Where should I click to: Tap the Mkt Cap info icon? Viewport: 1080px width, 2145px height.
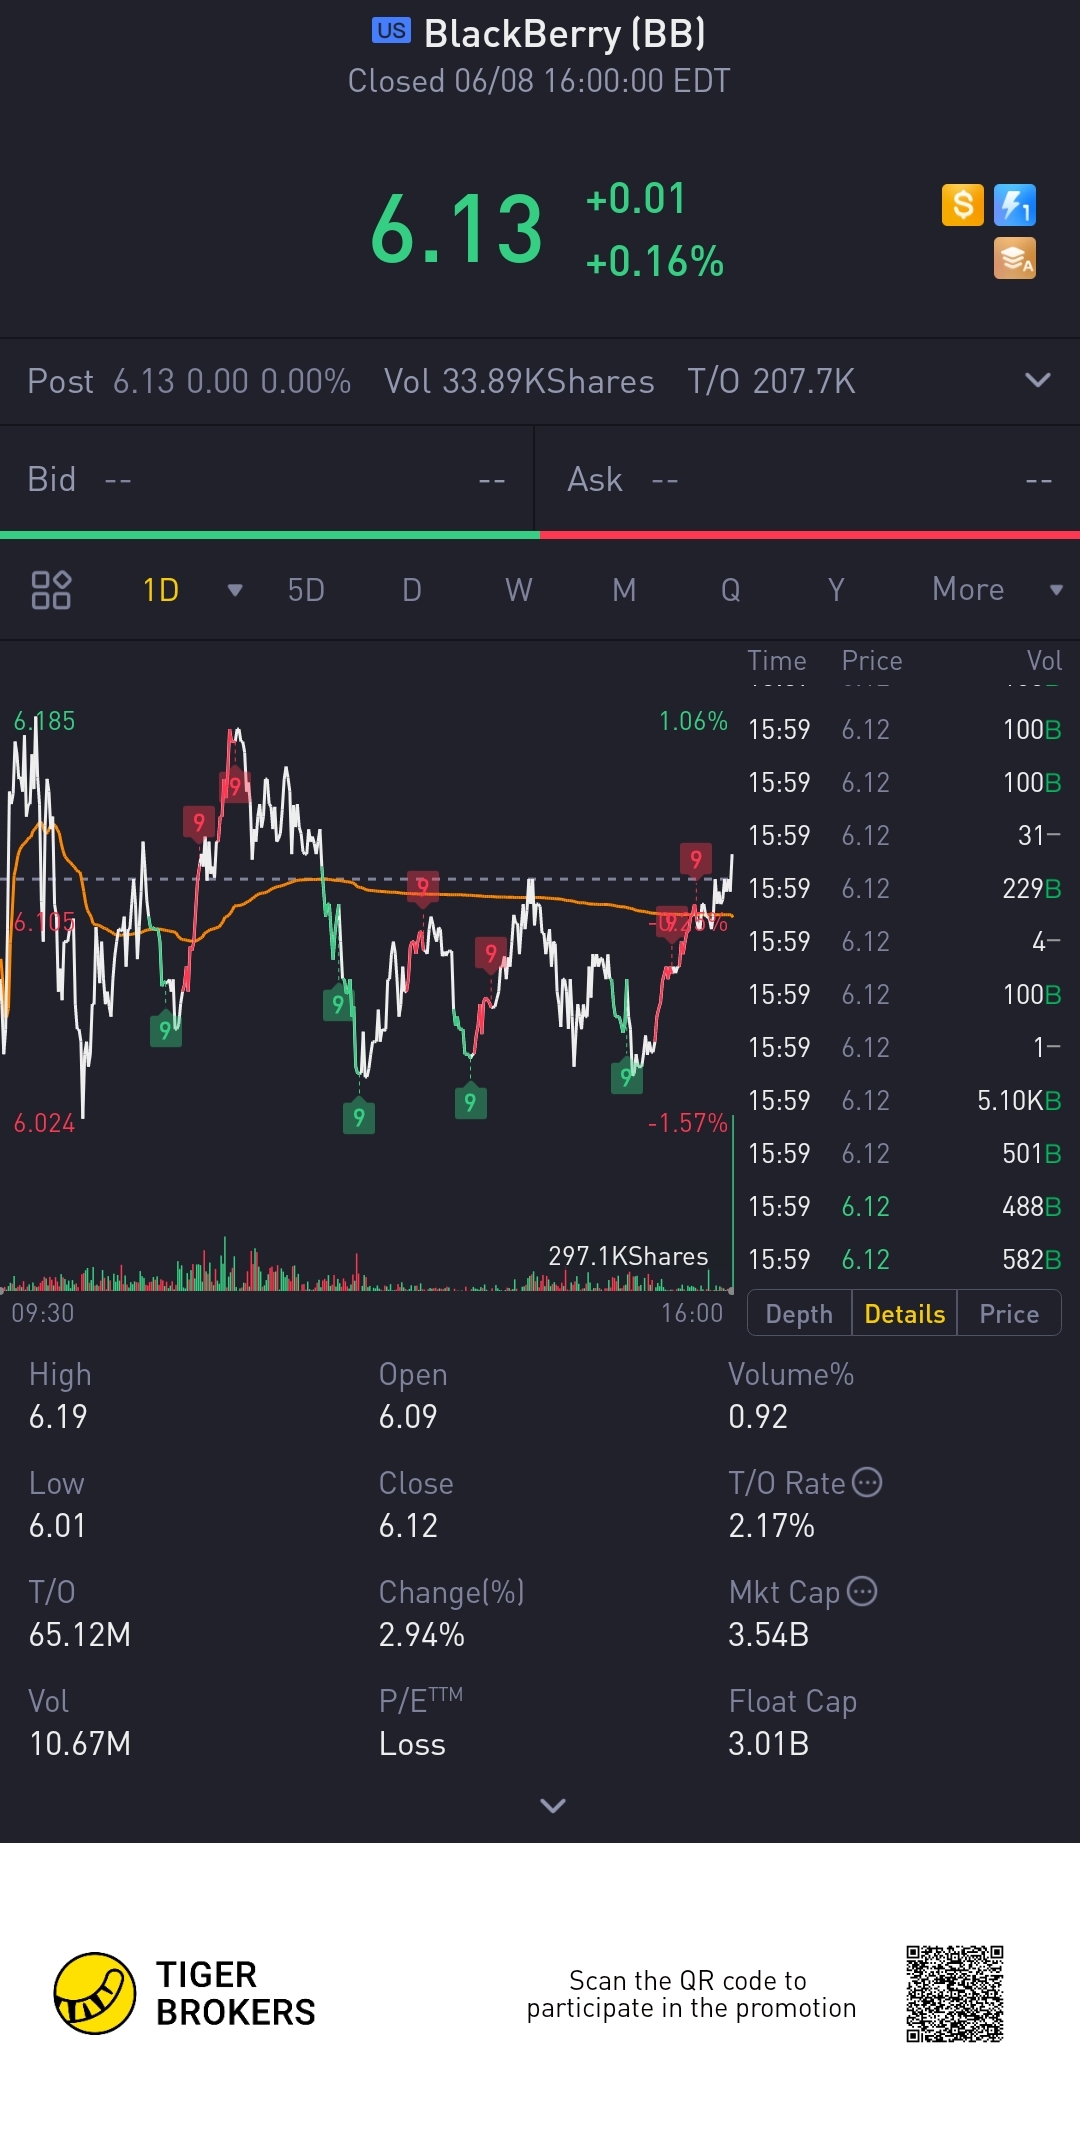pos(862,1591)
